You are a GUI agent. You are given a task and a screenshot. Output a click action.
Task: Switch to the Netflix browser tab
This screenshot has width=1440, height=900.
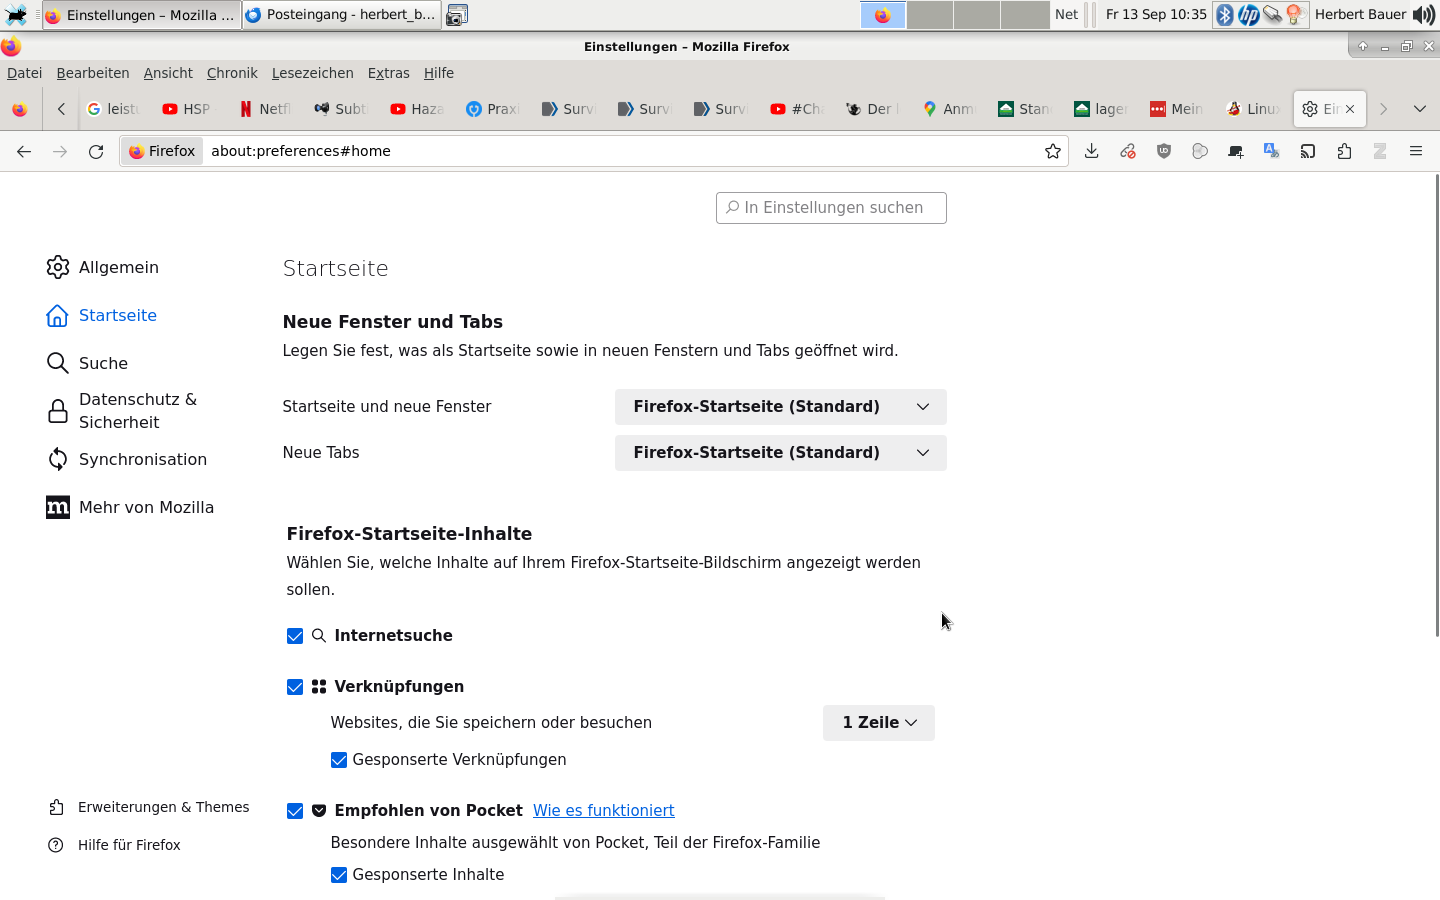point(265,109)
